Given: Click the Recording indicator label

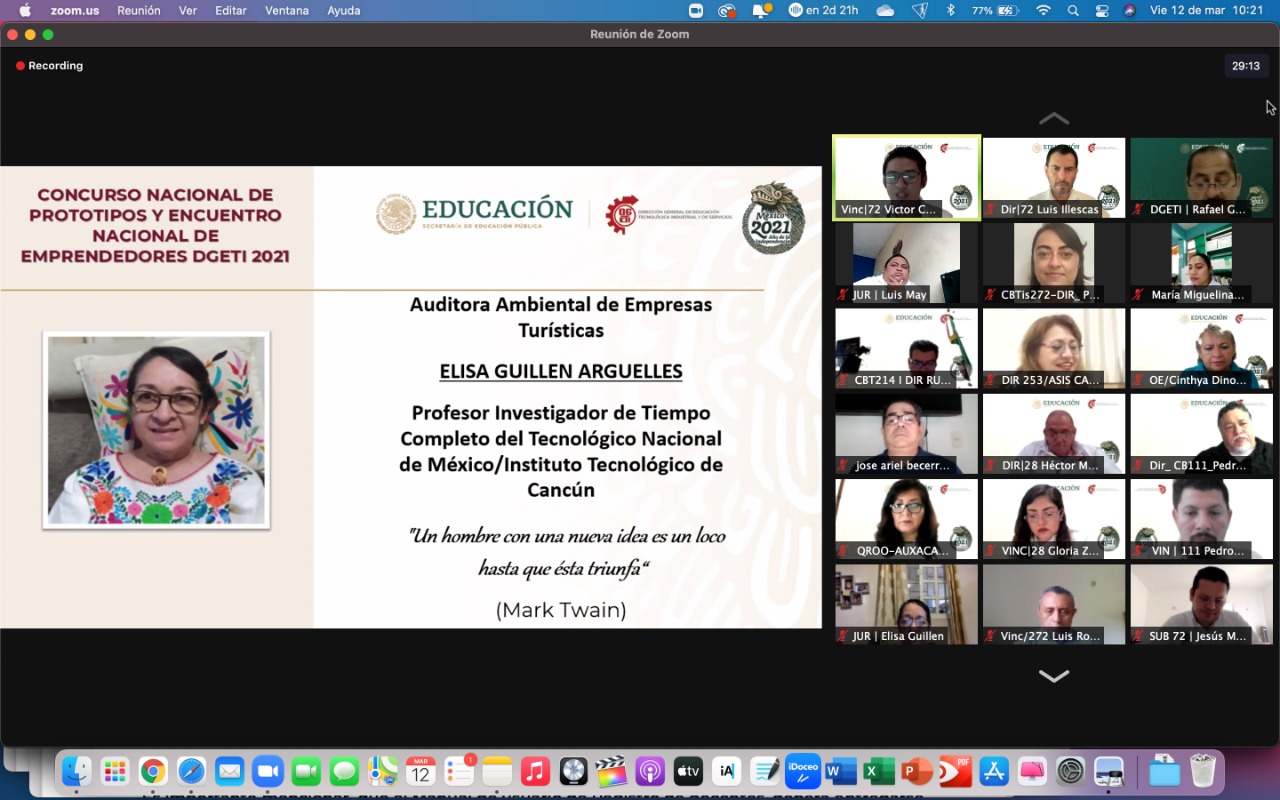Looking at the screenshot, I should pos(55,66).
